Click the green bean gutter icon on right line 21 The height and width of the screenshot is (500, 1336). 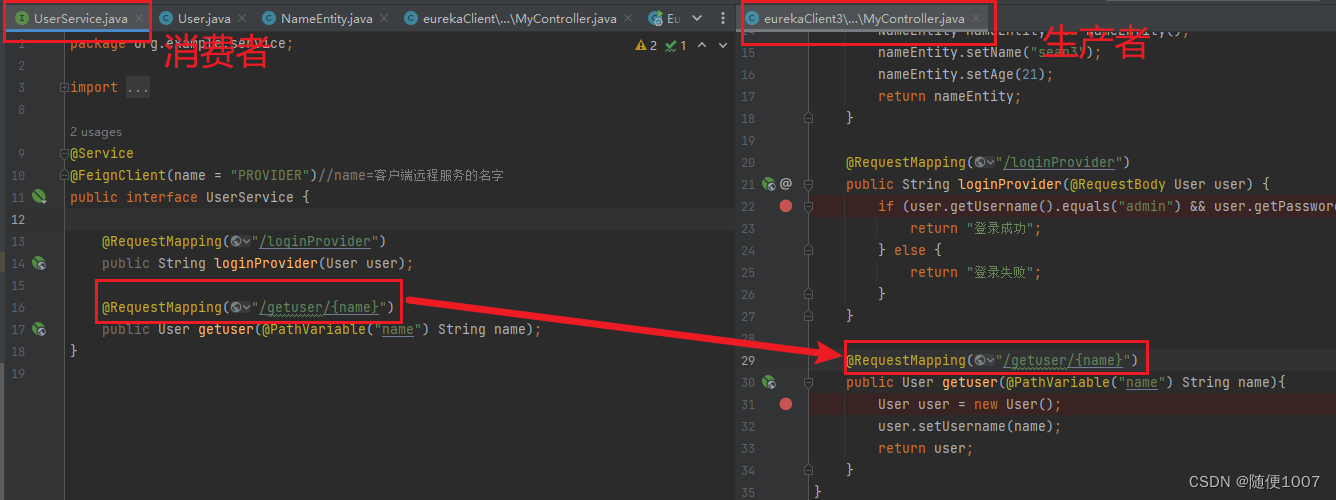tap(769, 184)
